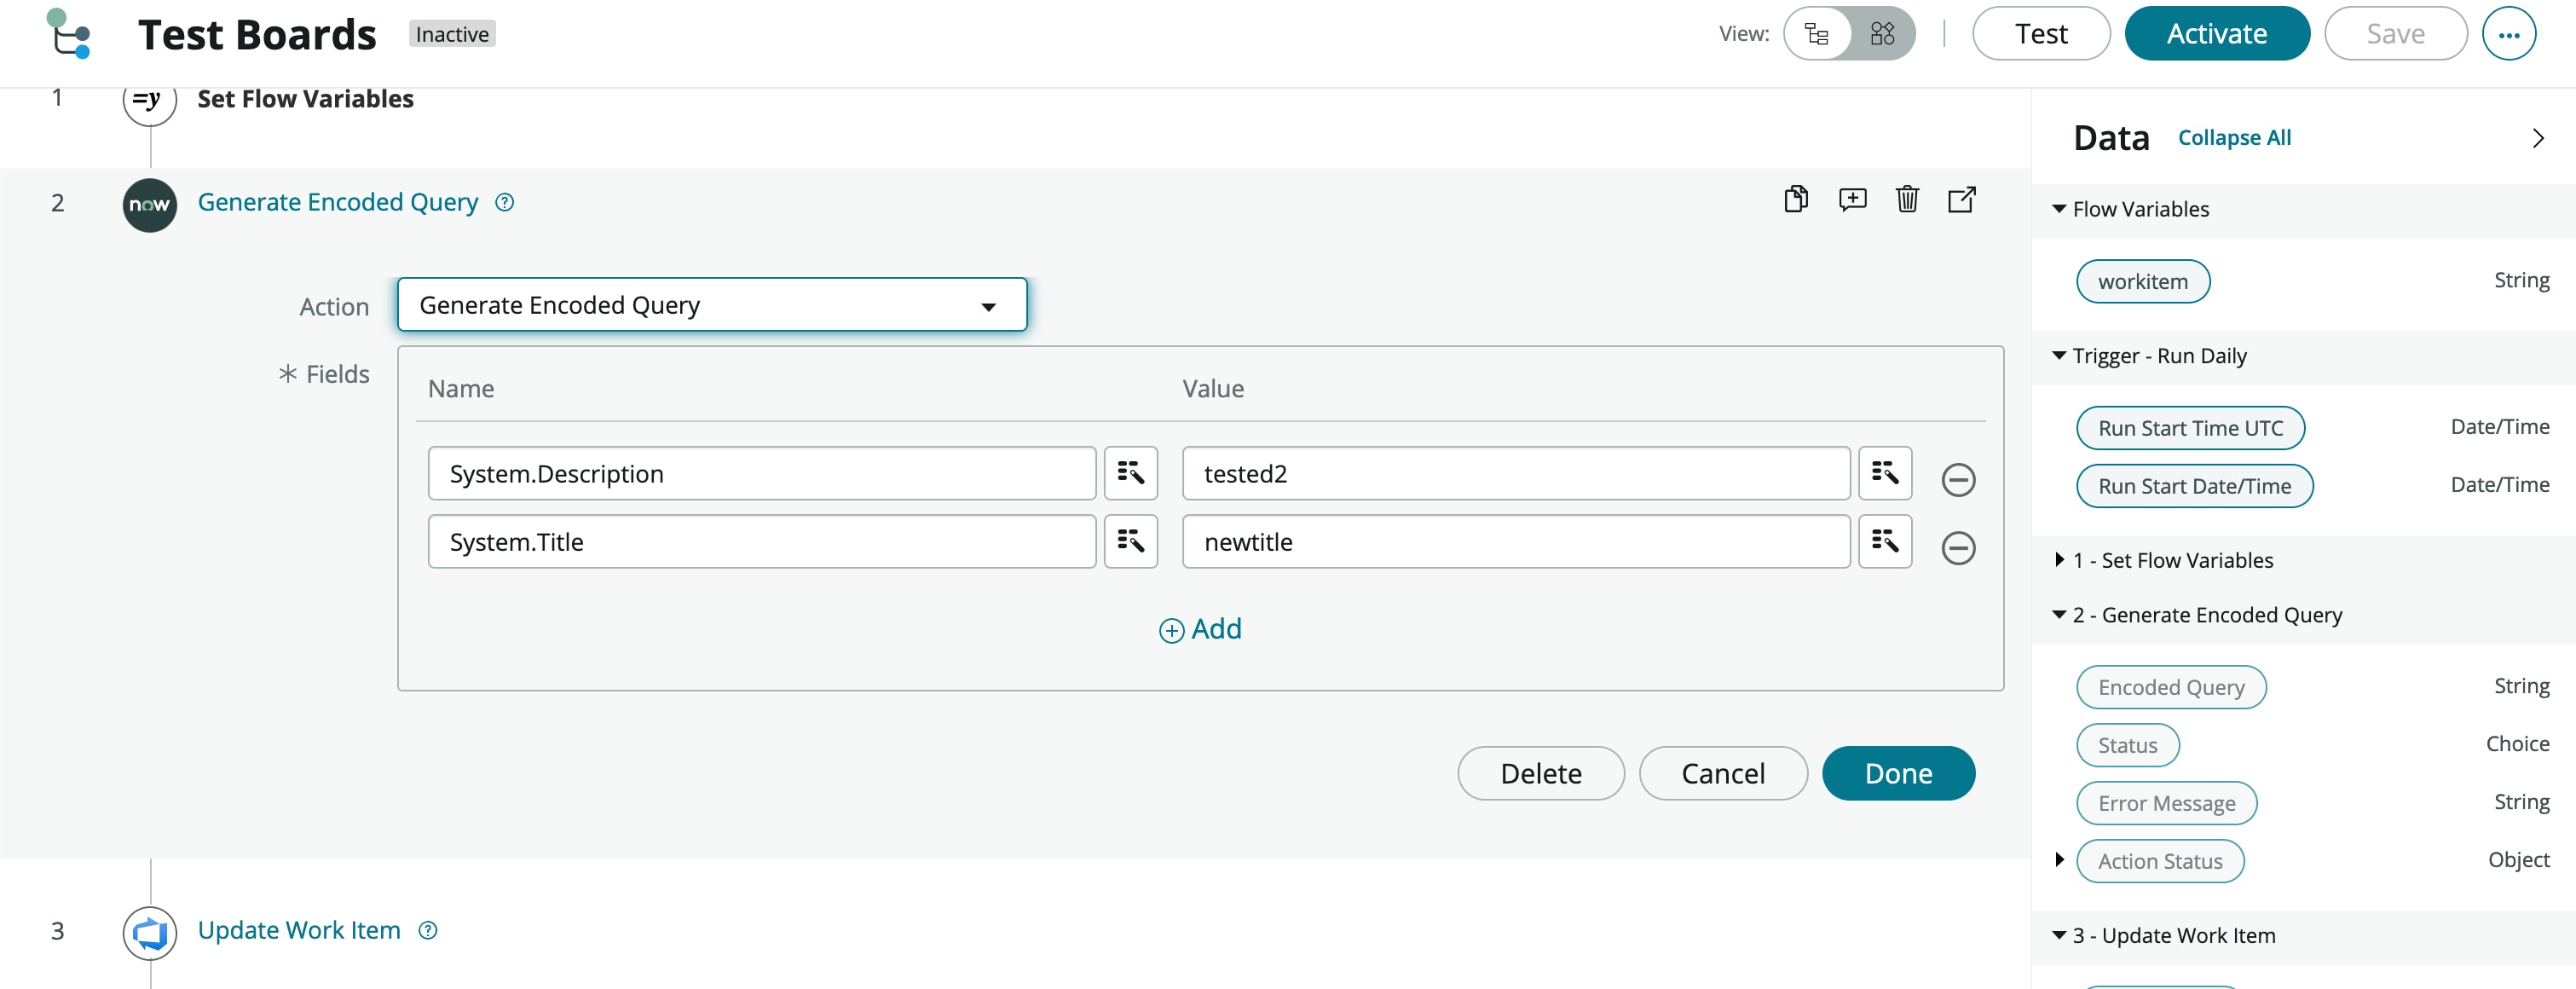Open the step in a new window
The image size is (2576, 989).
click(1961, 199)
